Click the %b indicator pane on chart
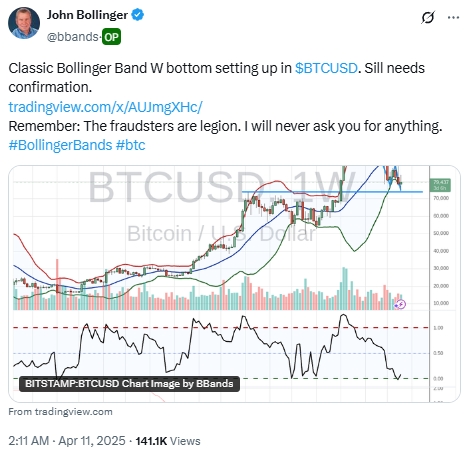470x457 pixels. click(221, 348)
